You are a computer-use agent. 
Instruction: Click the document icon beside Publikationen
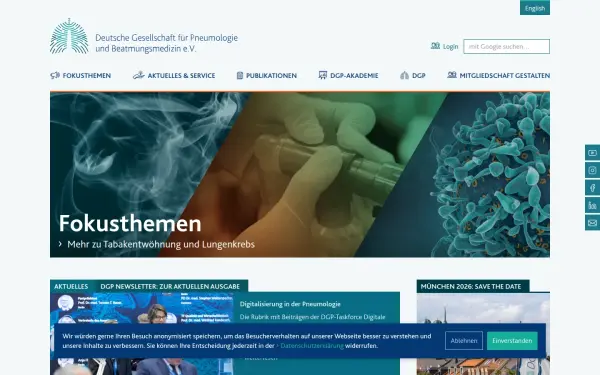pyautogui.click(x=240, y=75)
